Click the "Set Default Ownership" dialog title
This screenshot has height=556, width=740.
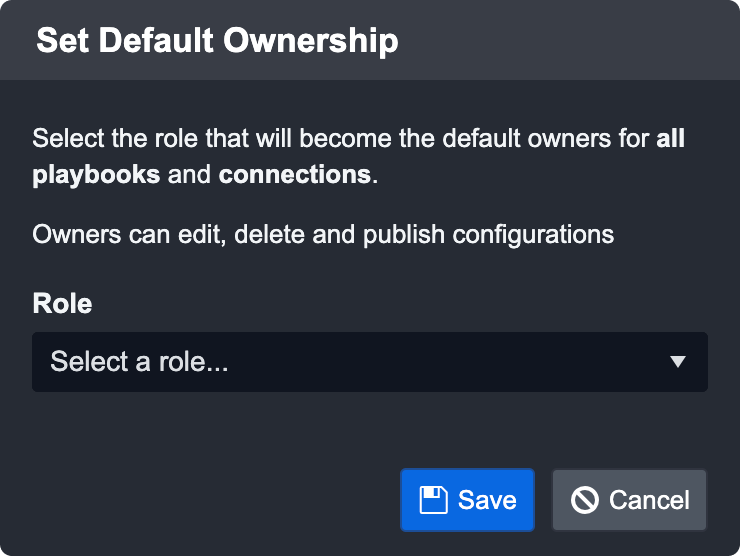217,41
